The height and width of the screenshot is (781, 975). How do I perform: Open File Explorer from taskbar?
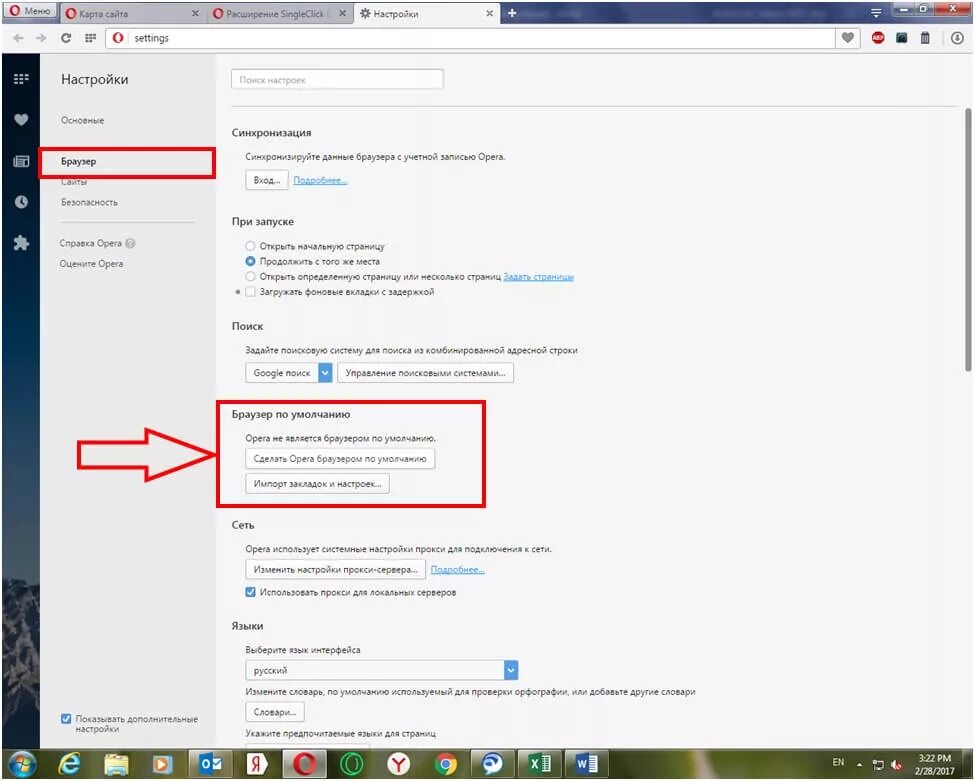click(116, 764)
